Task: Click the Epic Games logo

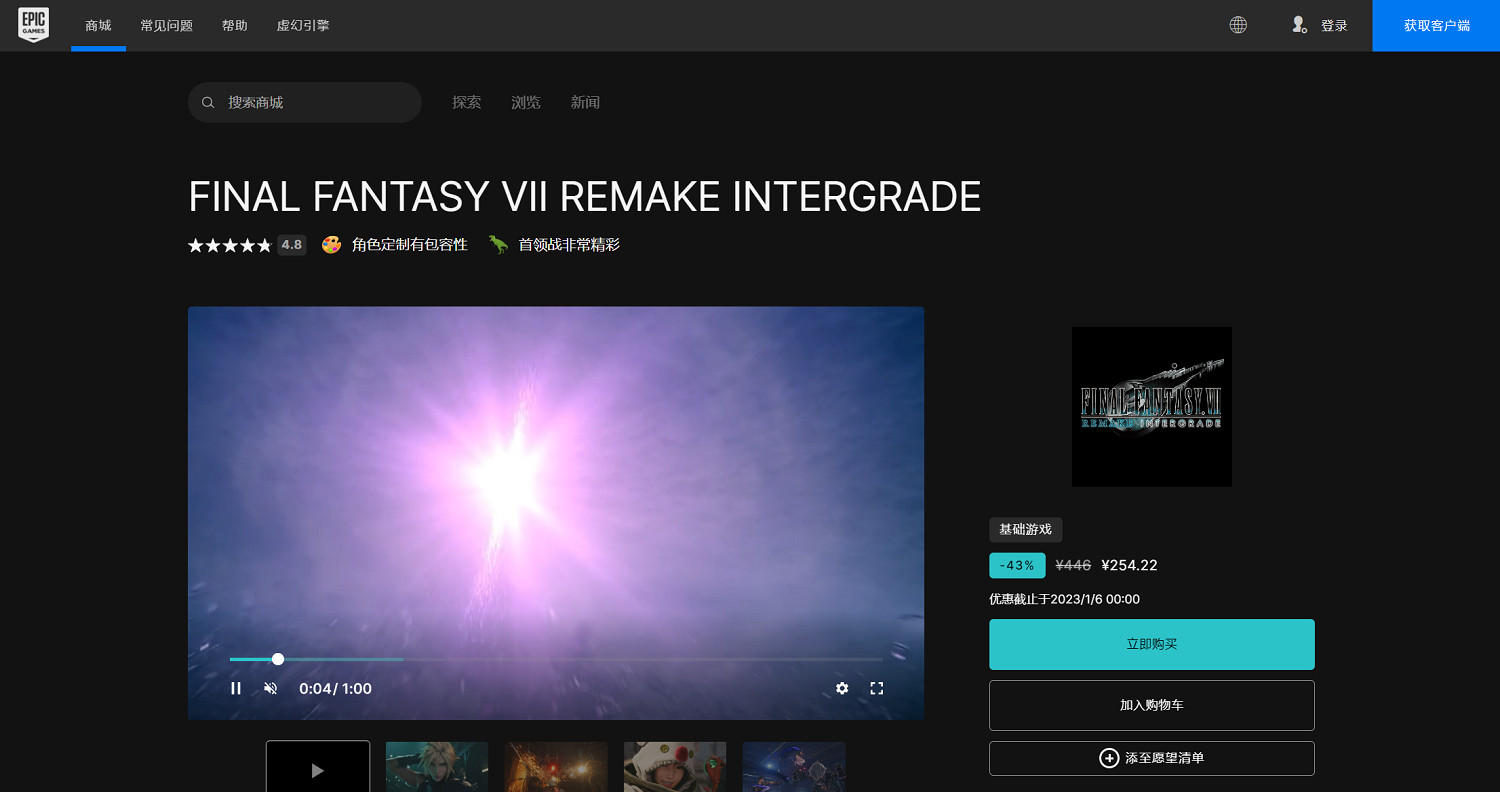Action: [x=33, y=25]
